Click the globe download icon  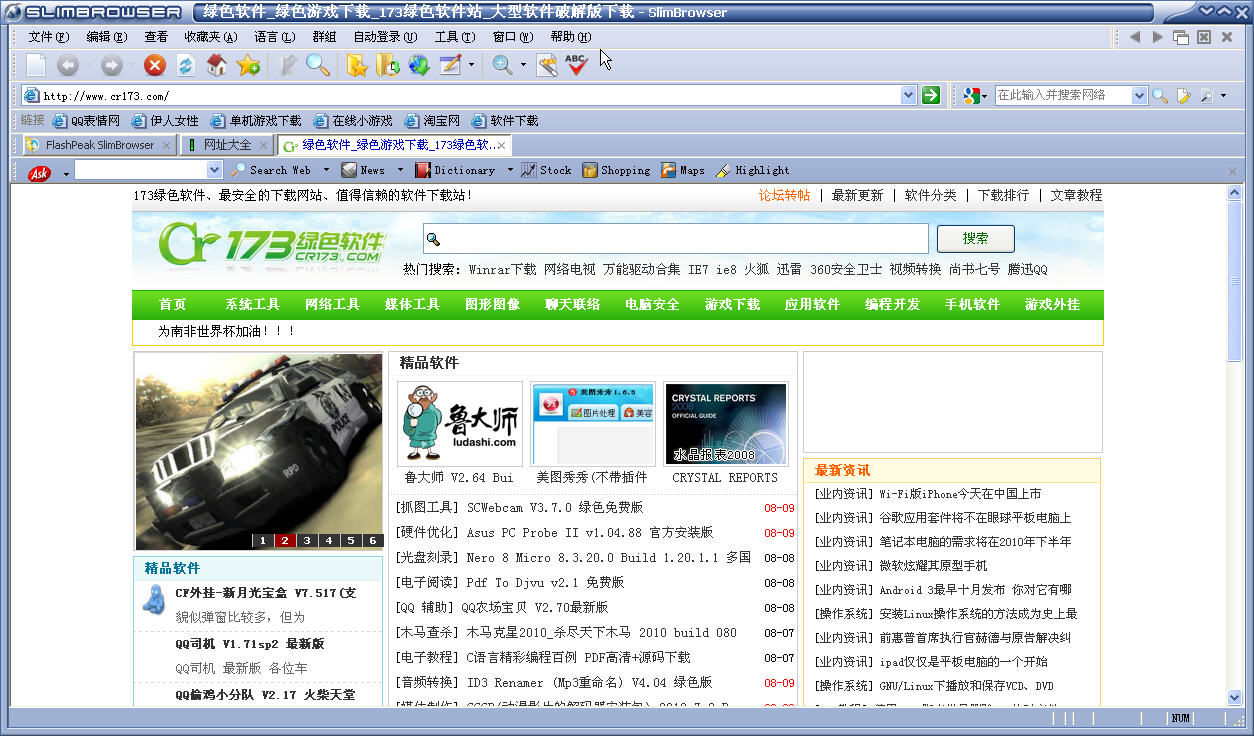click(419, 66)
